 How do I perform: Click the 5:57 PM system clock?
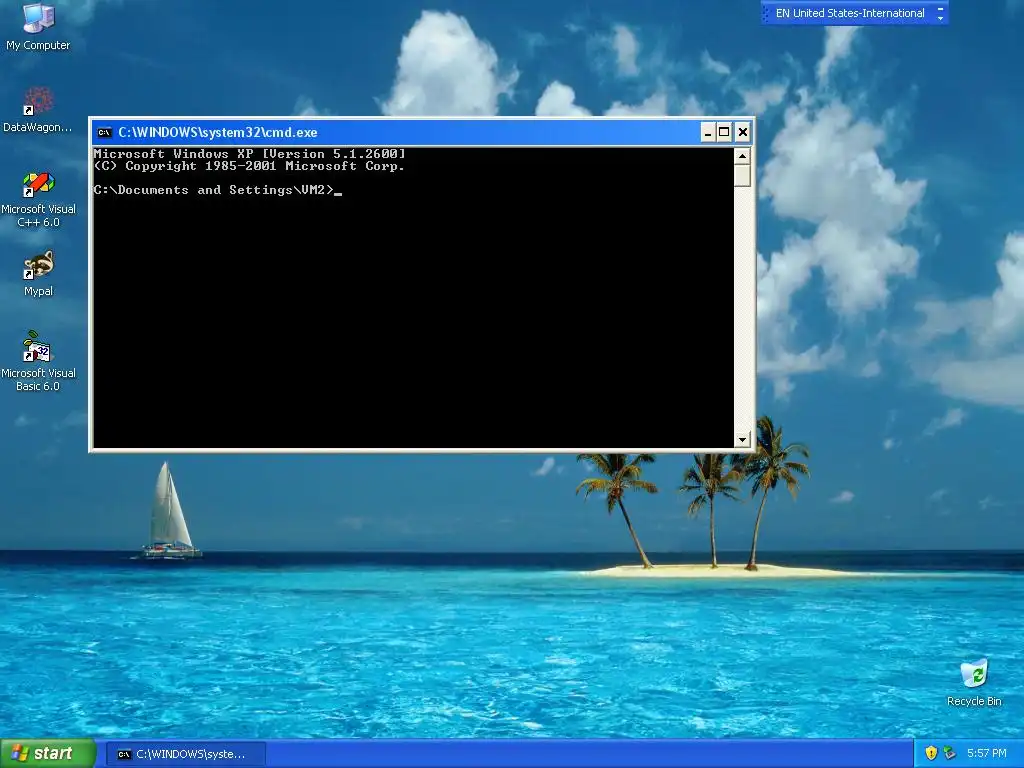987,754
